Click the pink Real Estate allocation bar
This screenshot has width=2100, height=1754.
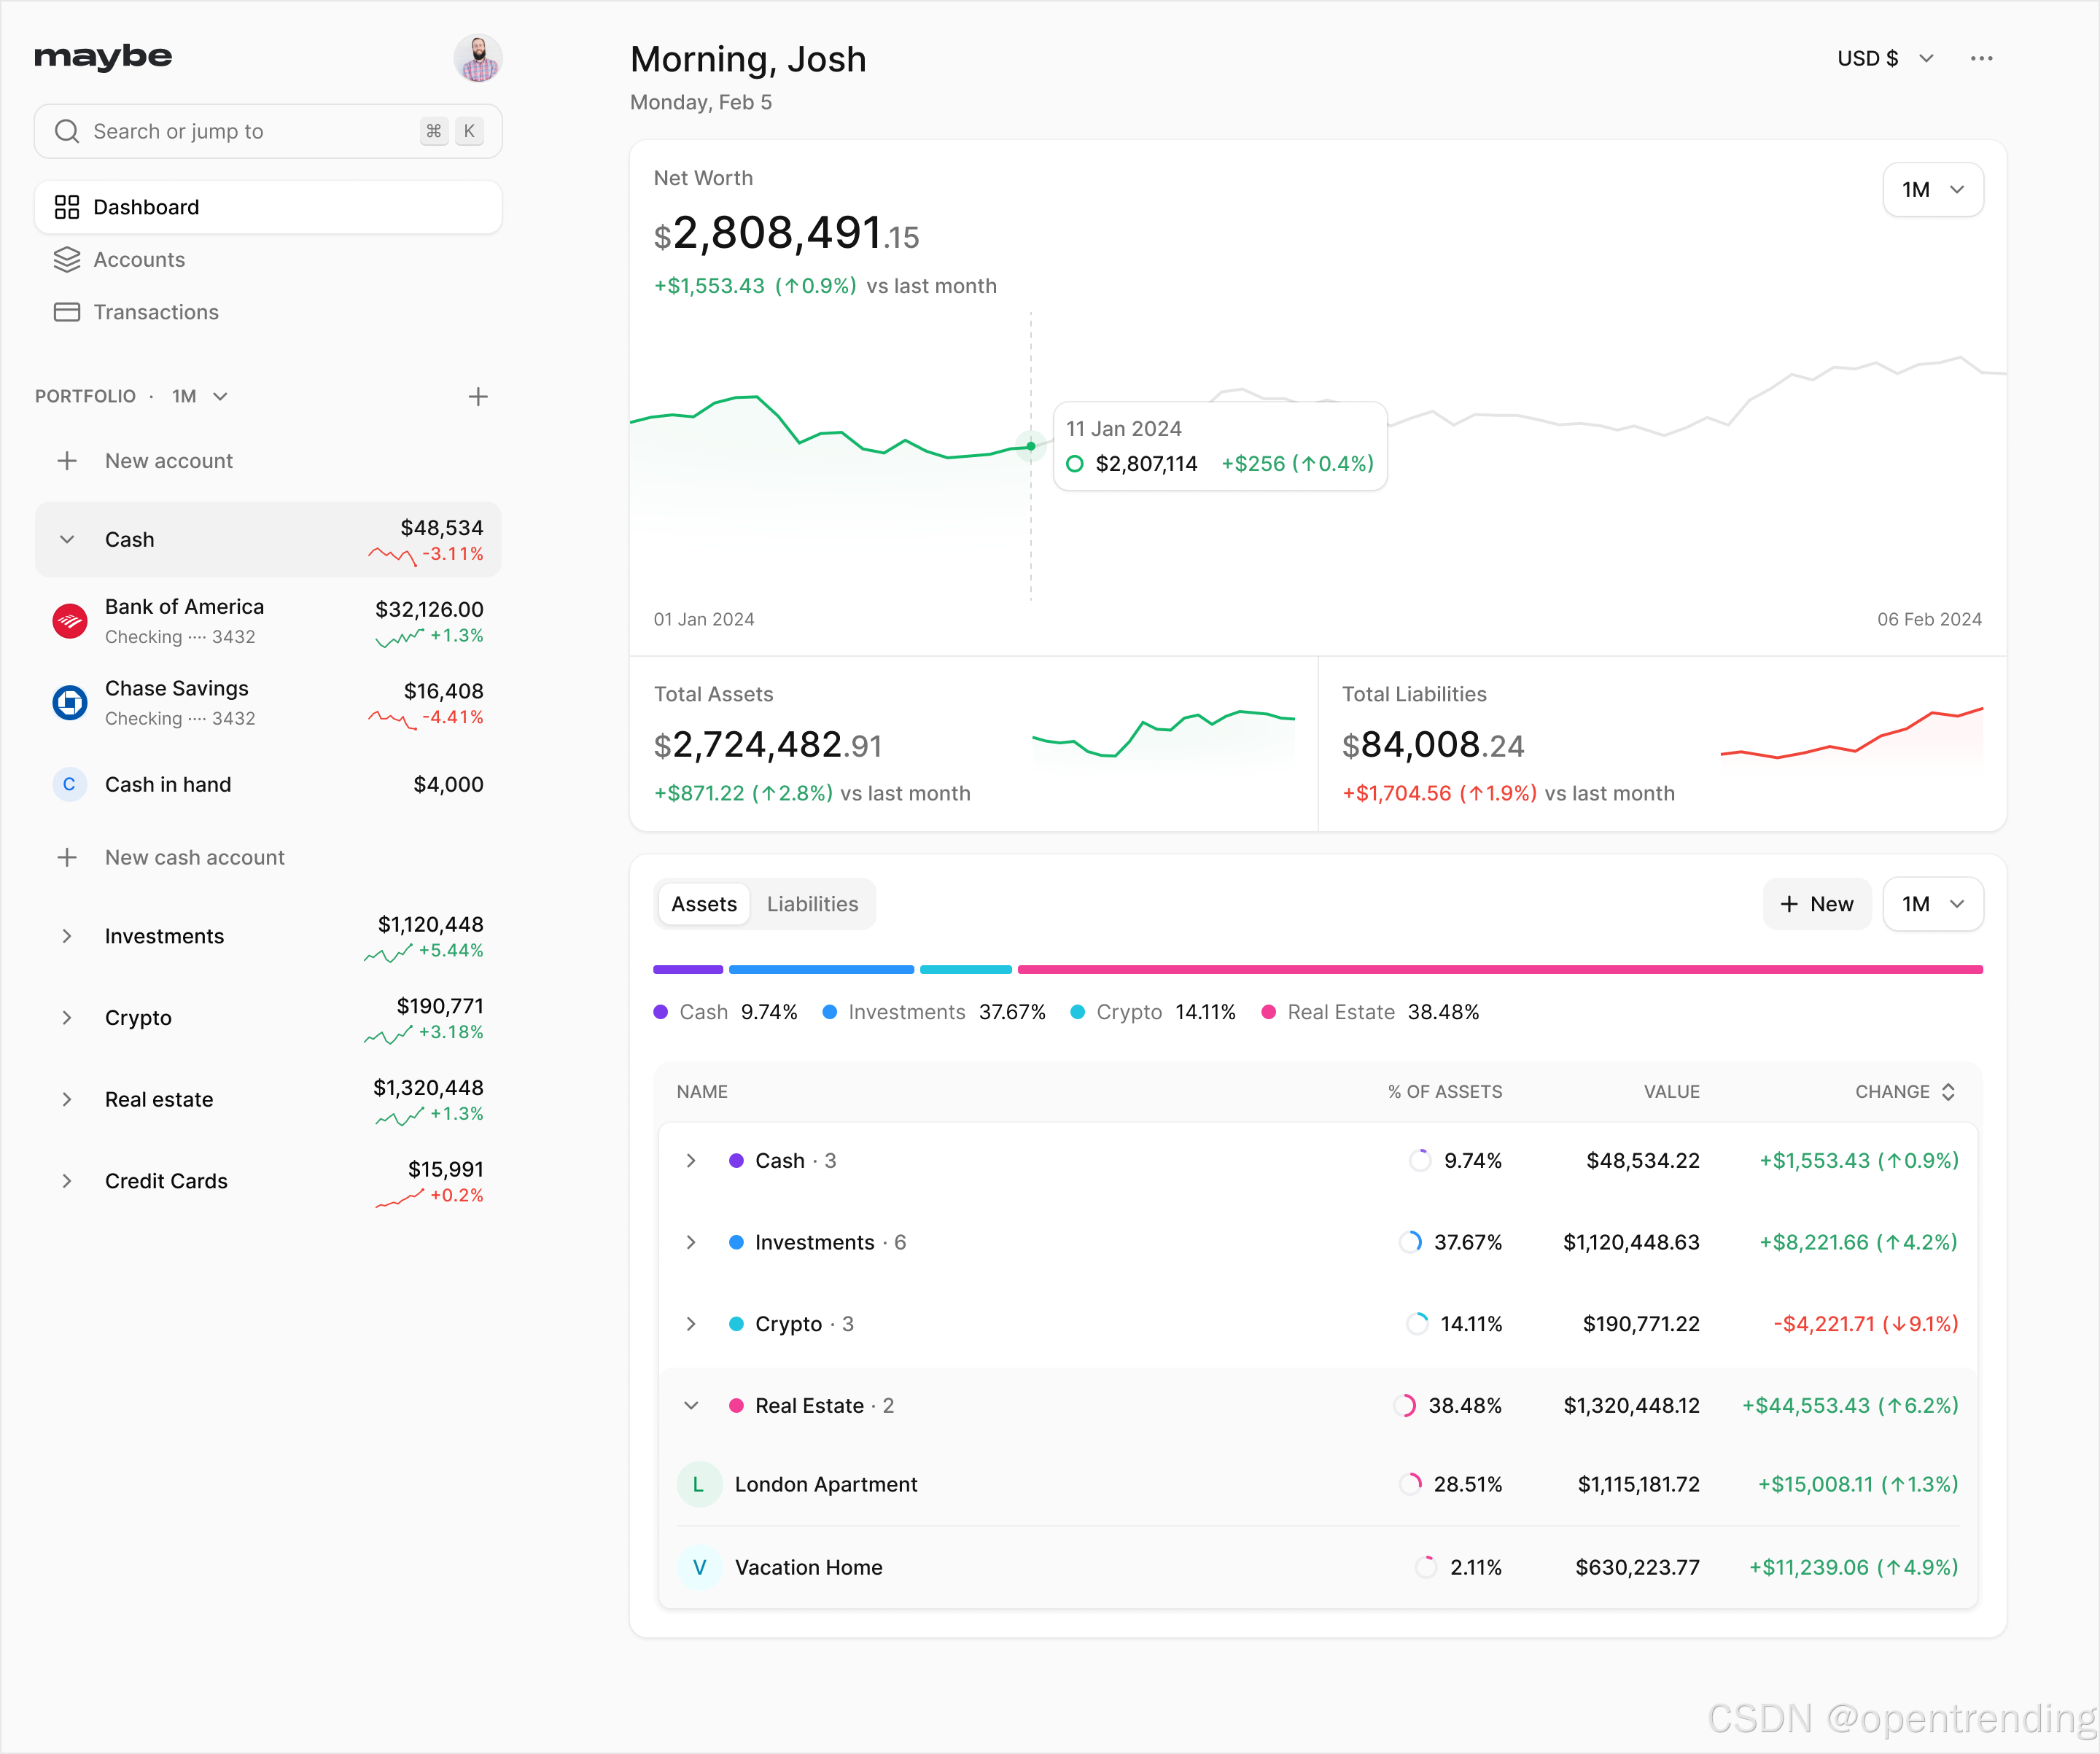[x=1499, y=969]
